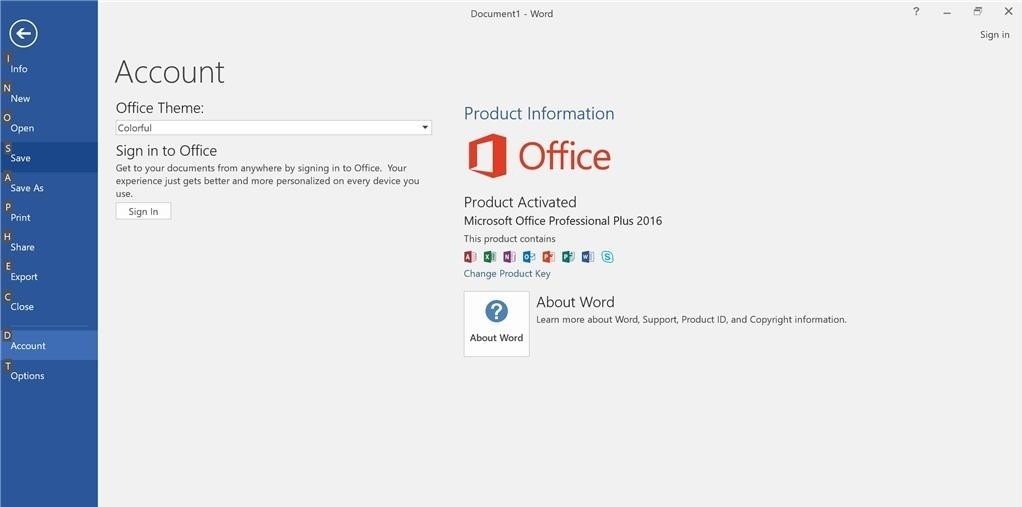Click the Word app icon in product list
Image resolution: width=1022 pixels, height=507 pixels.
click(587, 257)
